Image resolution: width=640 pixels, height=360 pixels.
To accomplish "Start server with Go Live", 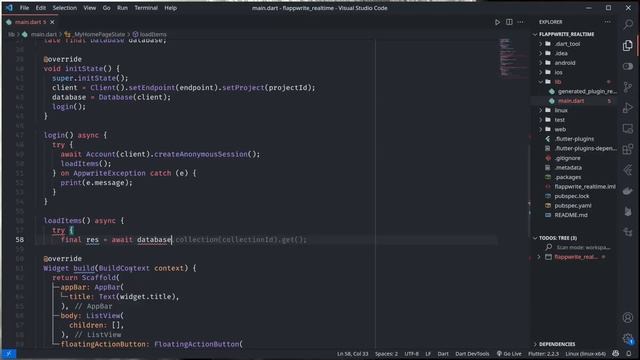I will [x=509, y=353].
